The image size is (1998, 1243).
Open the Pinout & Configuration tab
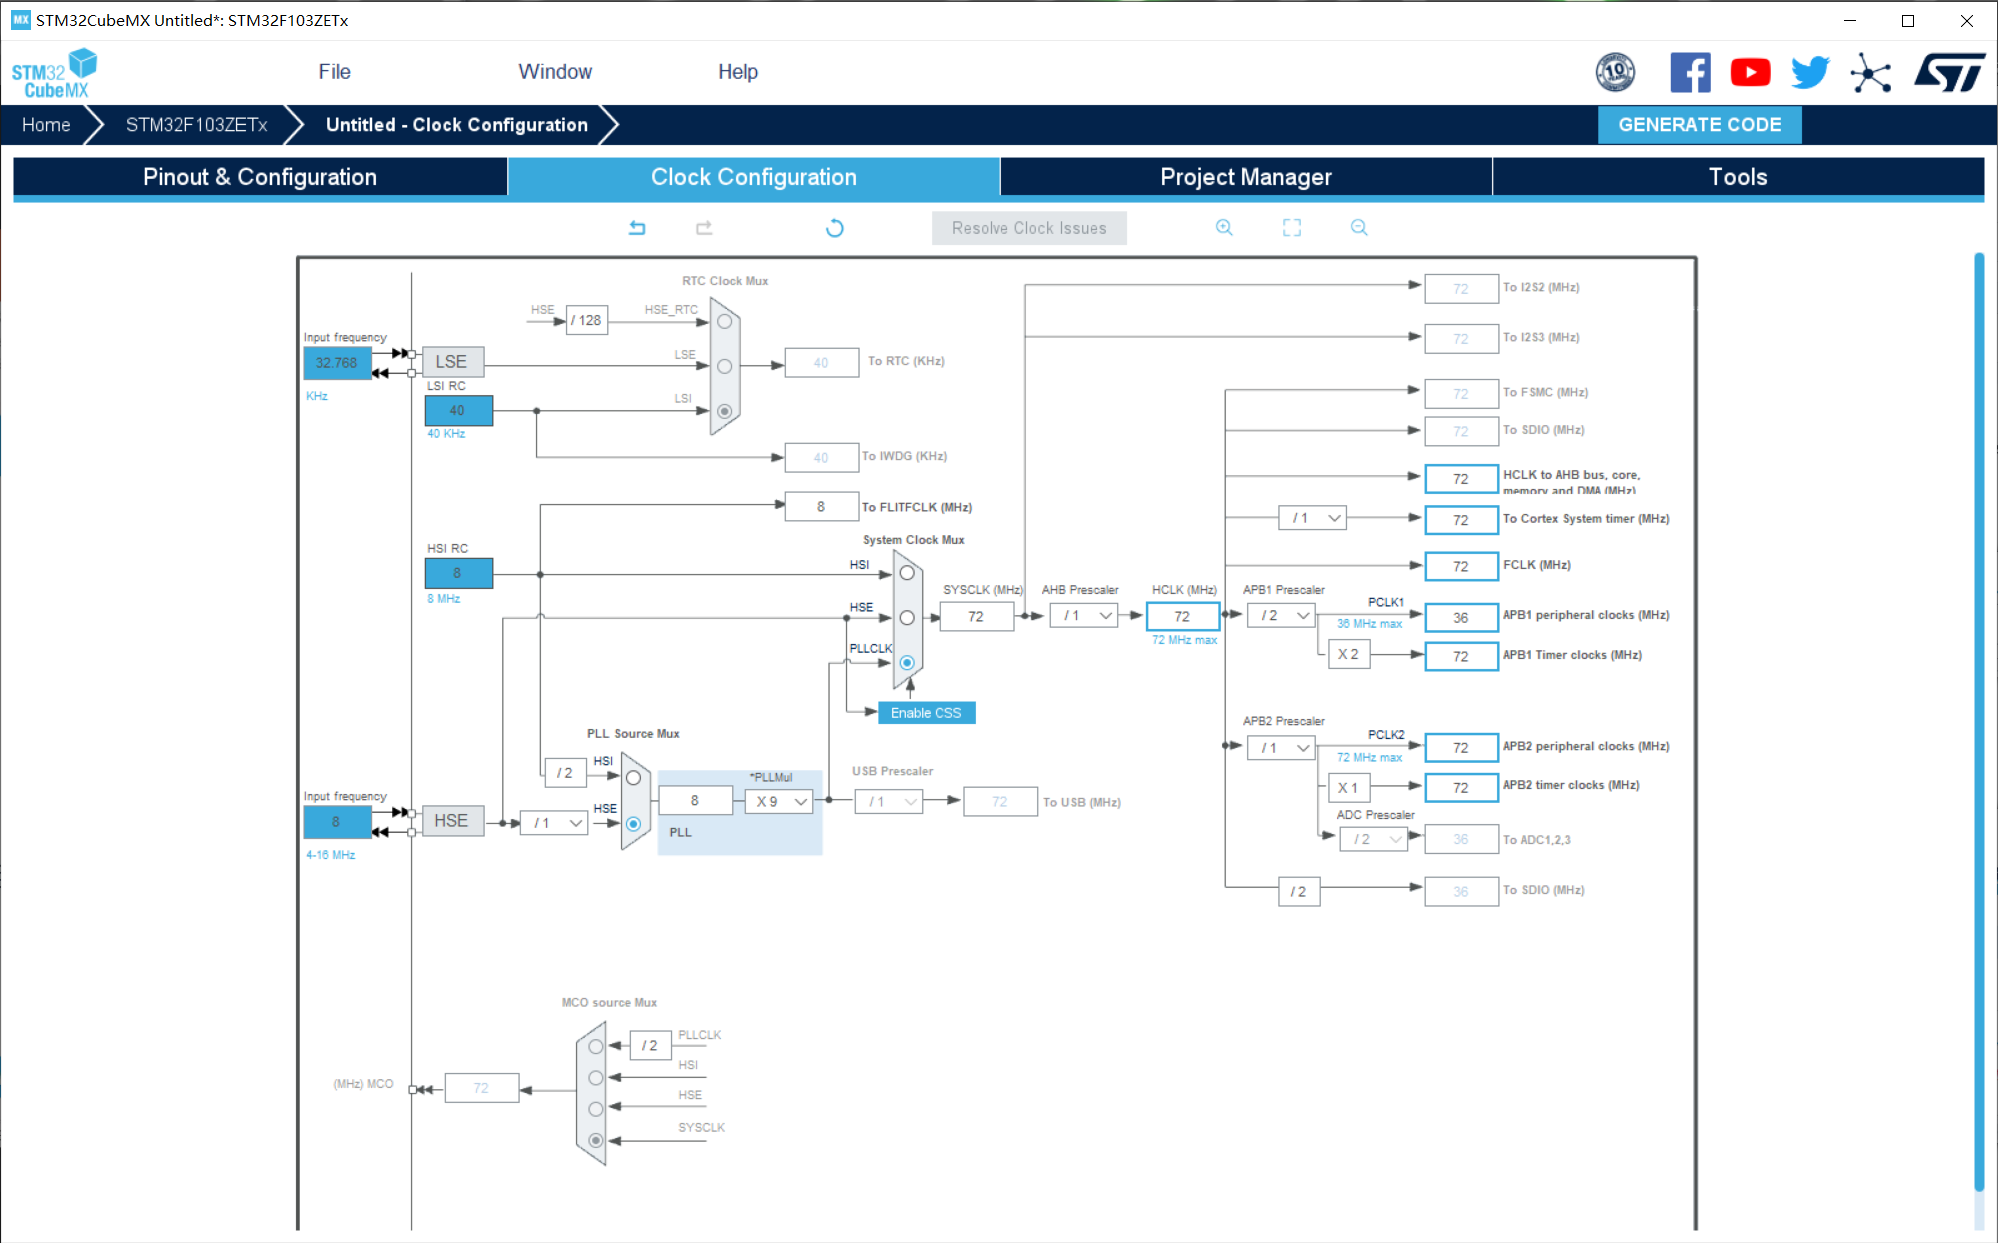coord(258,175)
